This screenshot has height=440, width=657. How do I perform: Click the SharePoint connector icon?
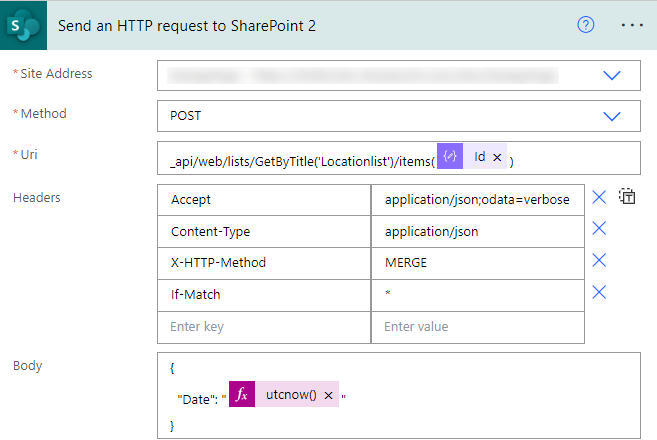[22, 25]
